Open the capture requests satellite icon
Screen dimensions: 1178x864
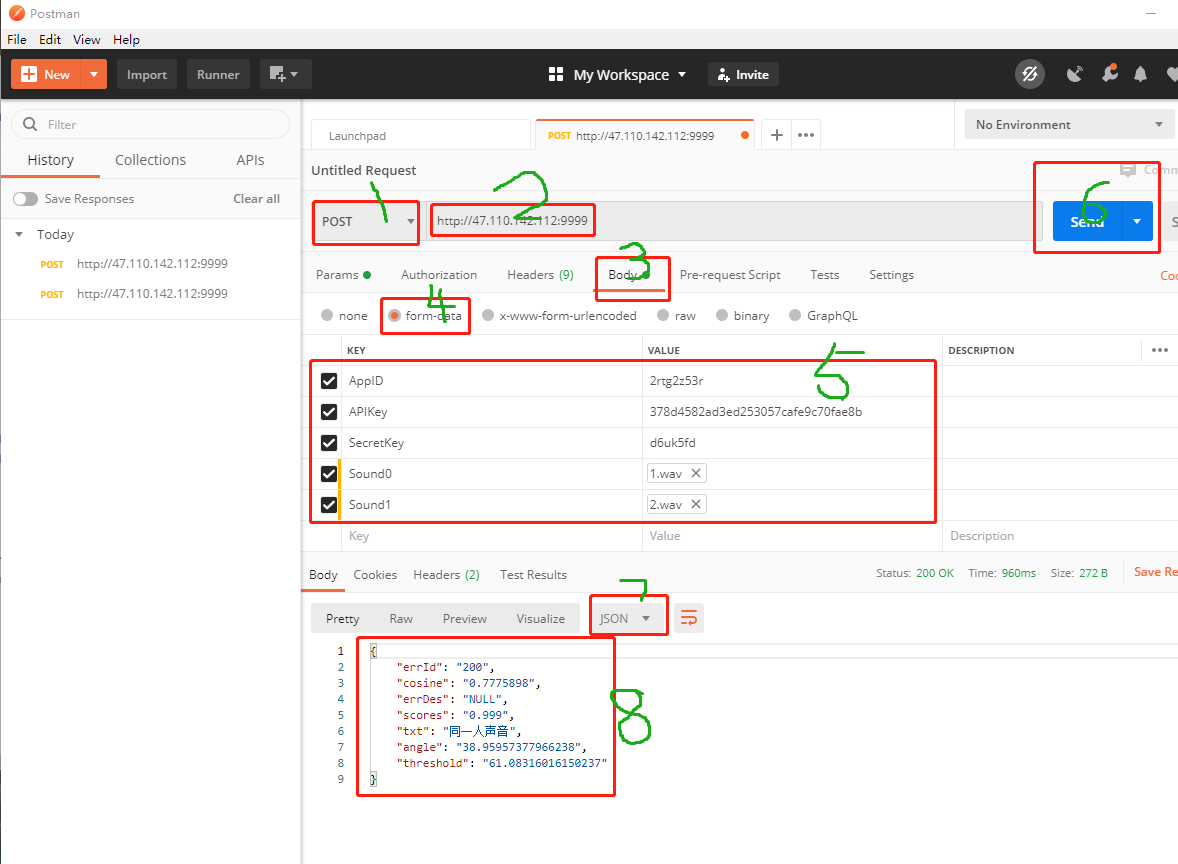(x=1075, y=74)
